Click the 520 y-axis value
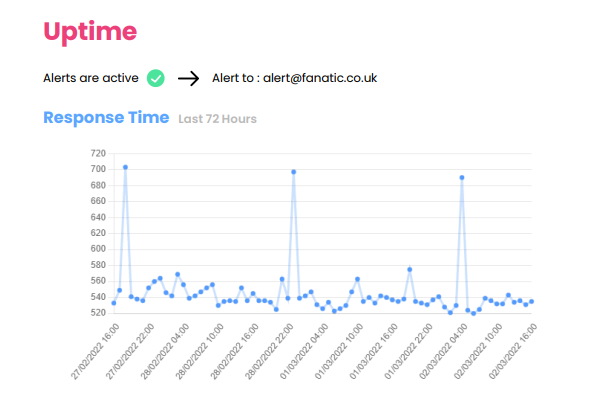This screenshot has height=408, width=609. [98, 313]
